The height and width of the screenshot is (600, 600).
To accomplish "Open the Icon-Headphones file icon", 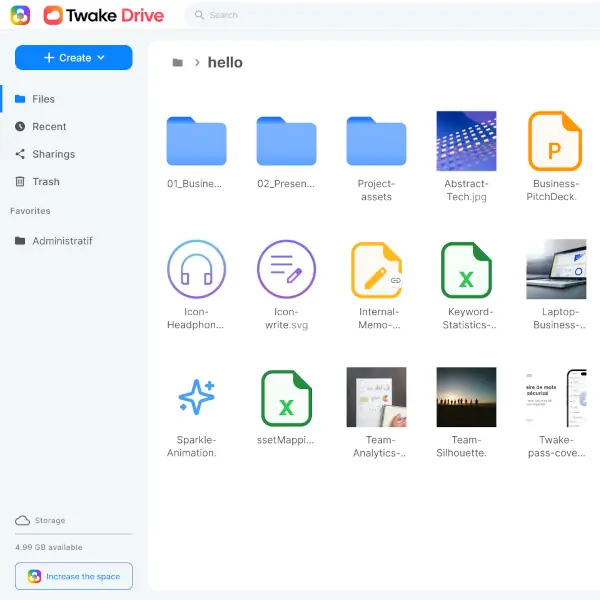I will tap(196, 269).
